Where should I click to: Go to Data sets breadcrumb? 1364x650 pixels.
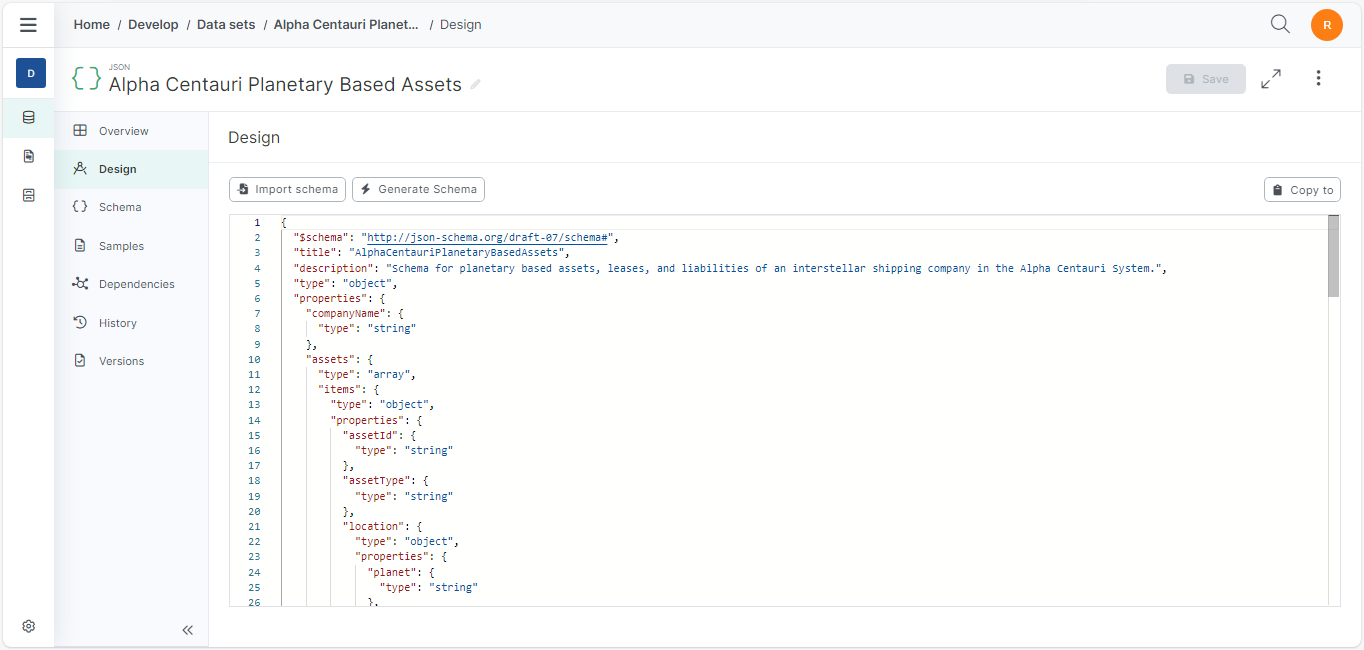pos(226,24)
